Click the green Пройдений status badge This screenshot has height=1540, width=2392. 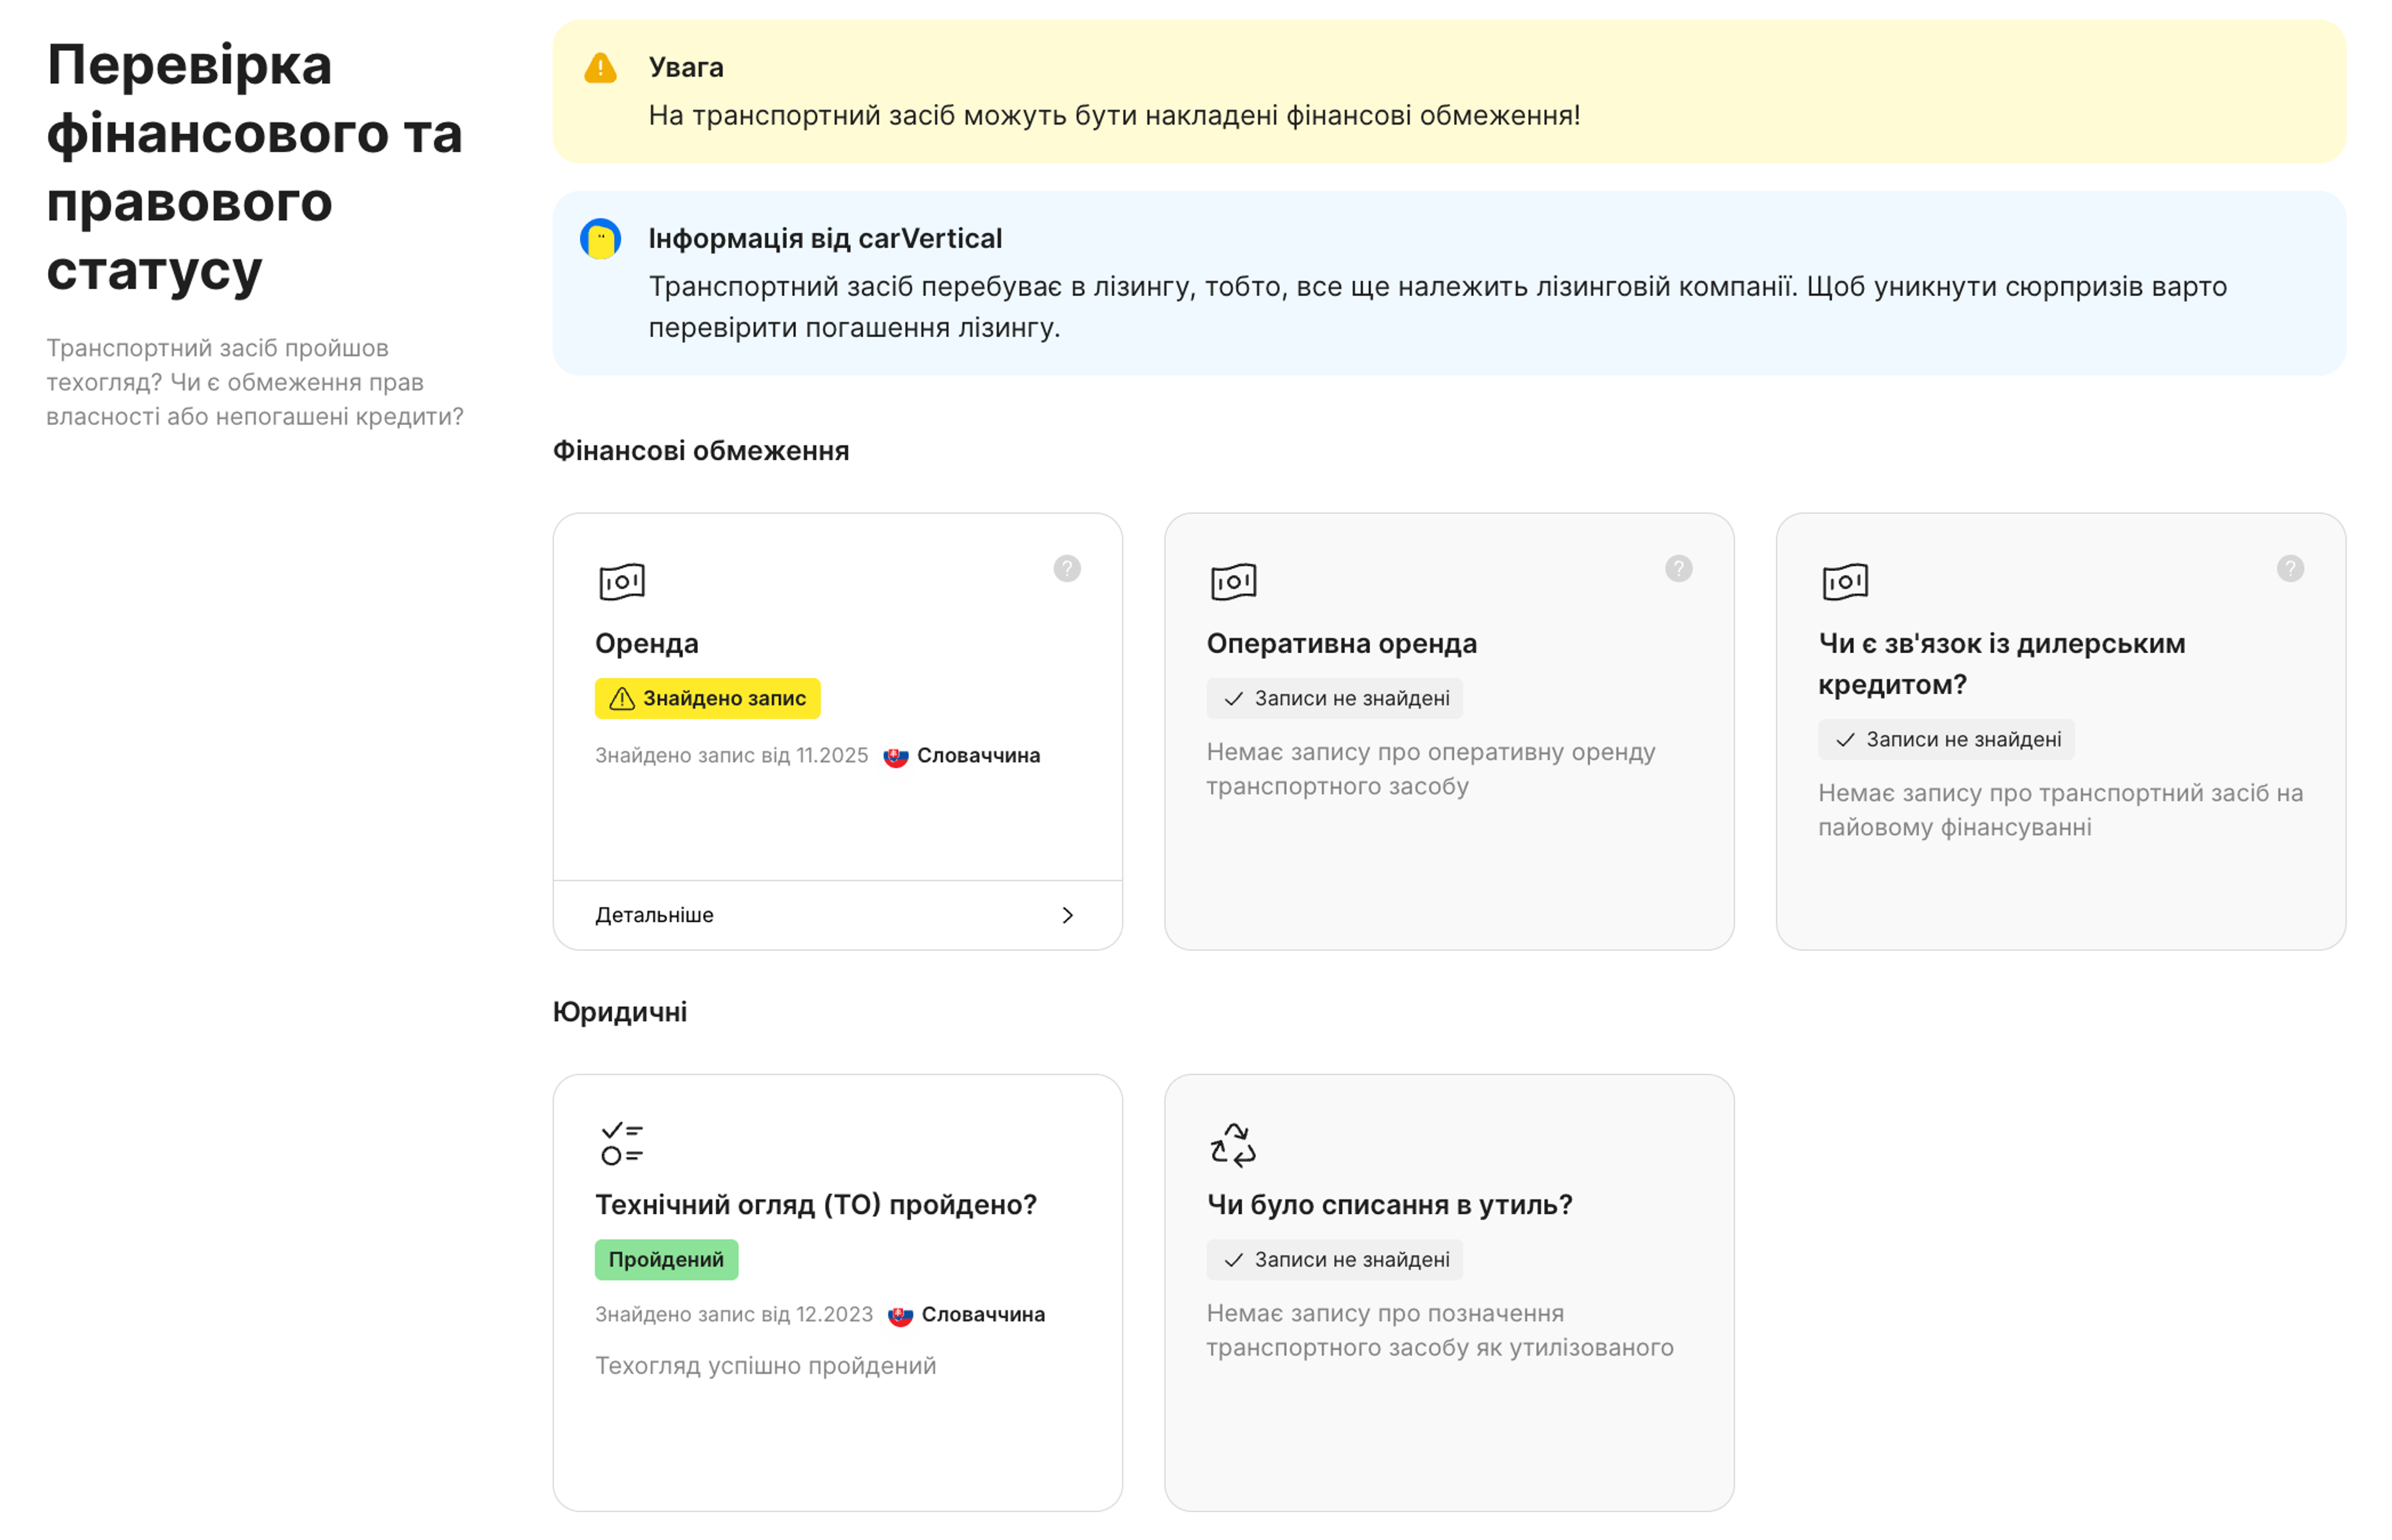(x=666, y=1259)
